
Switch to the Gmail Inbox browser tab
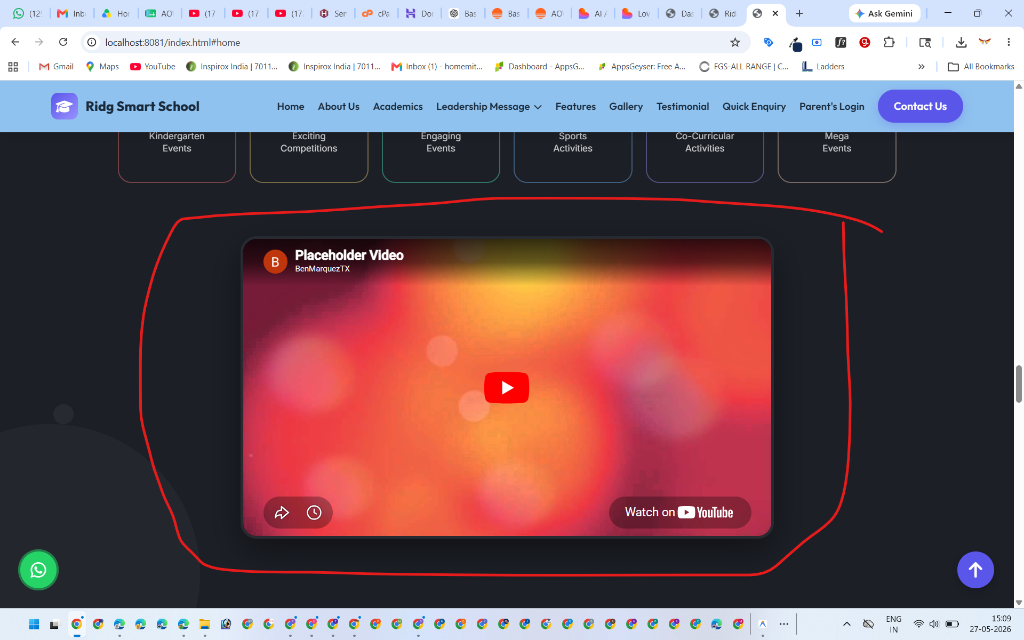pyautogui.click(x=71, y=13)
